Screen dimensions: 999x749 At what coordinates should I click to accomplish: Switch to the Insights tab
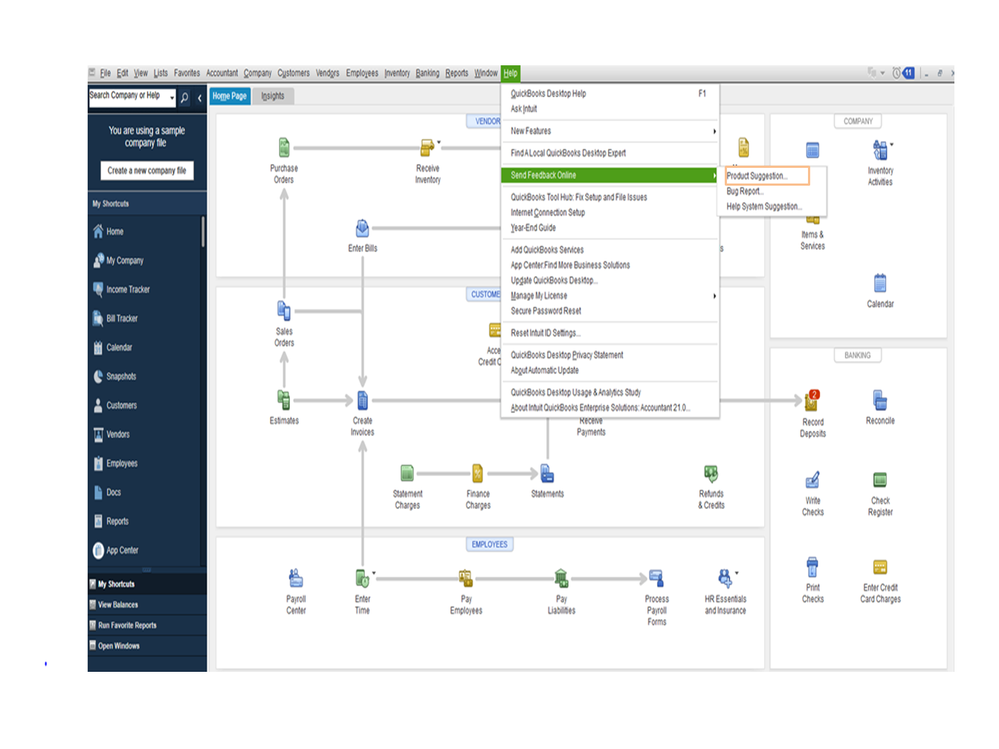pyautogui.click(x=273, y=96)
